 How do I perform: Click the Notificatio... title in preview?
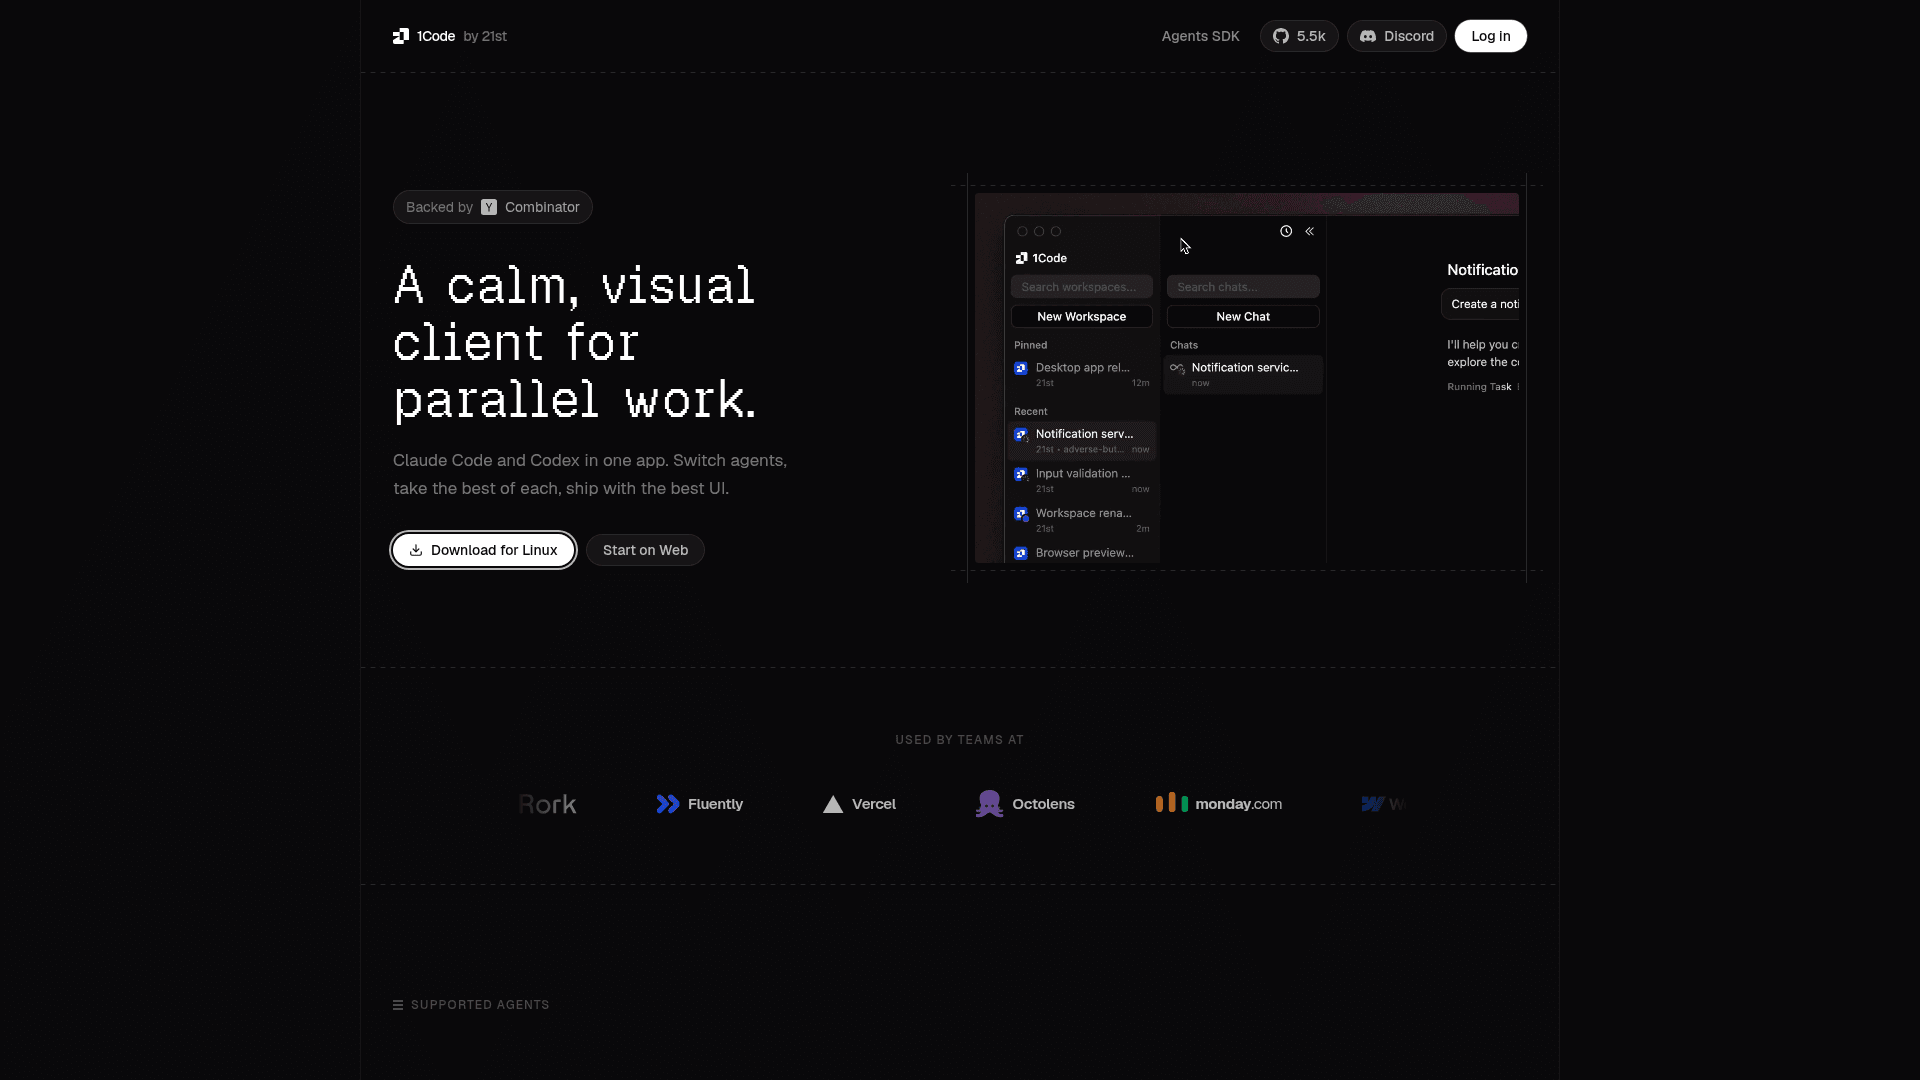(x=1482, y=270)
